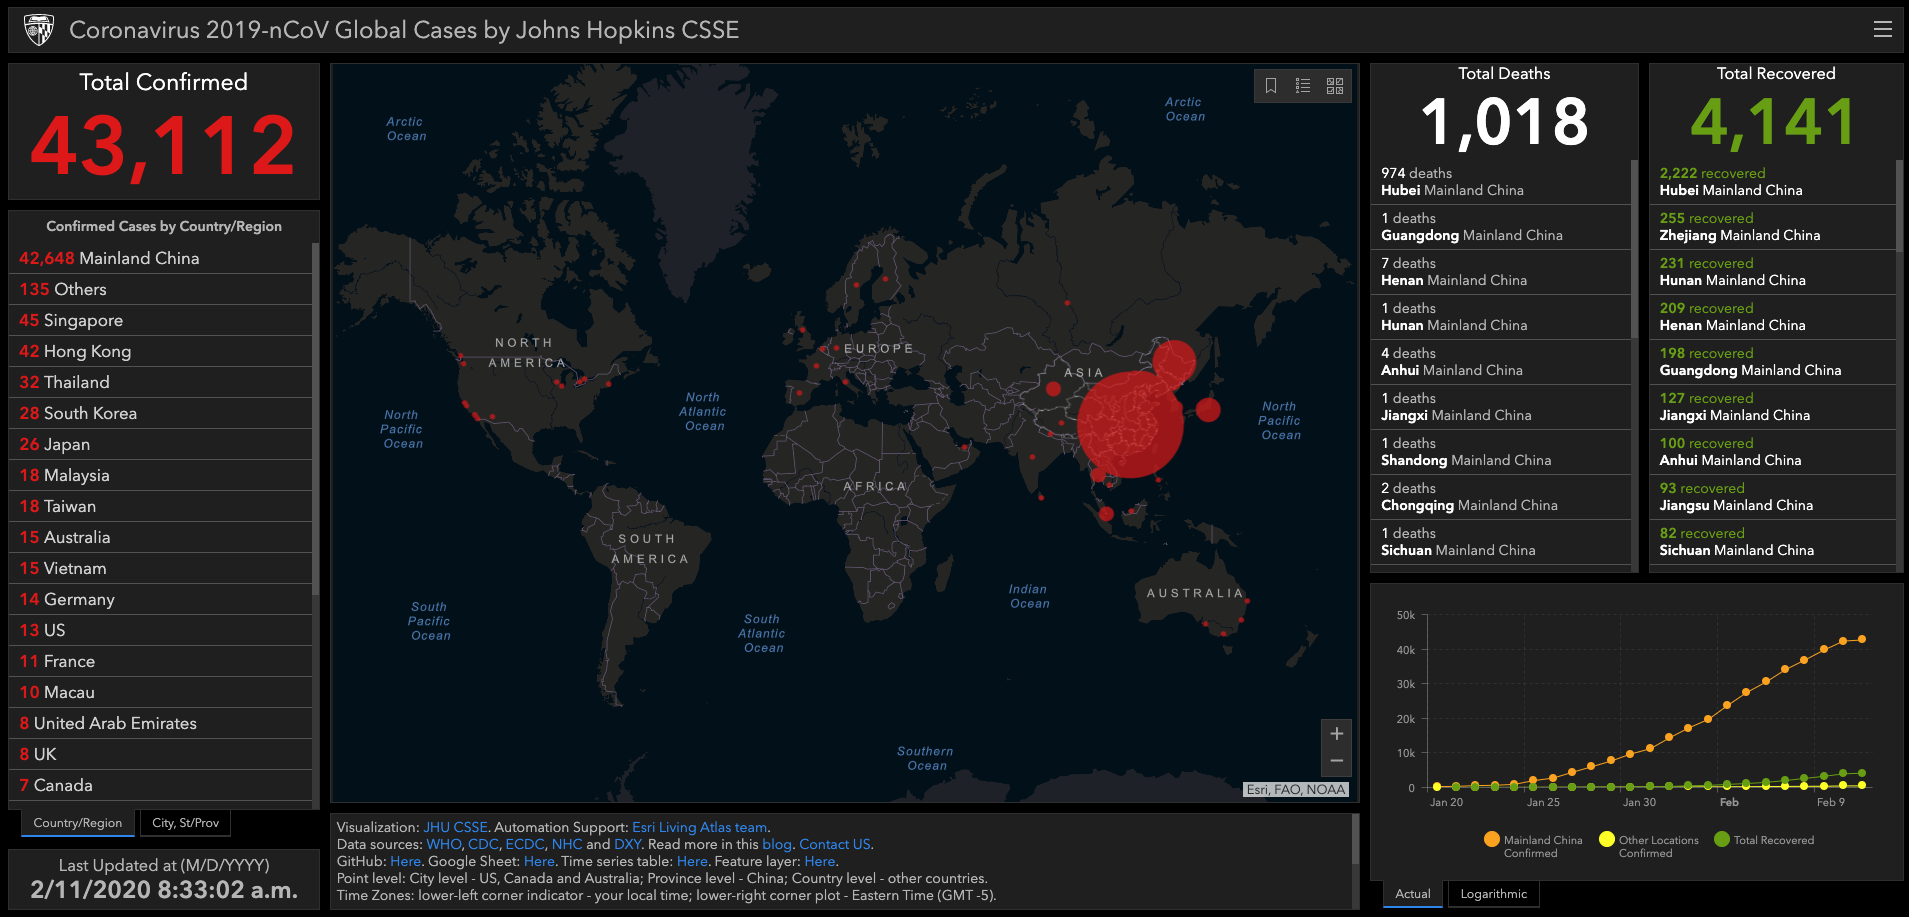Screen dimensions: 1909x917
Task: Click the info panel scrollbar
Action: [x=1355, y=840]
